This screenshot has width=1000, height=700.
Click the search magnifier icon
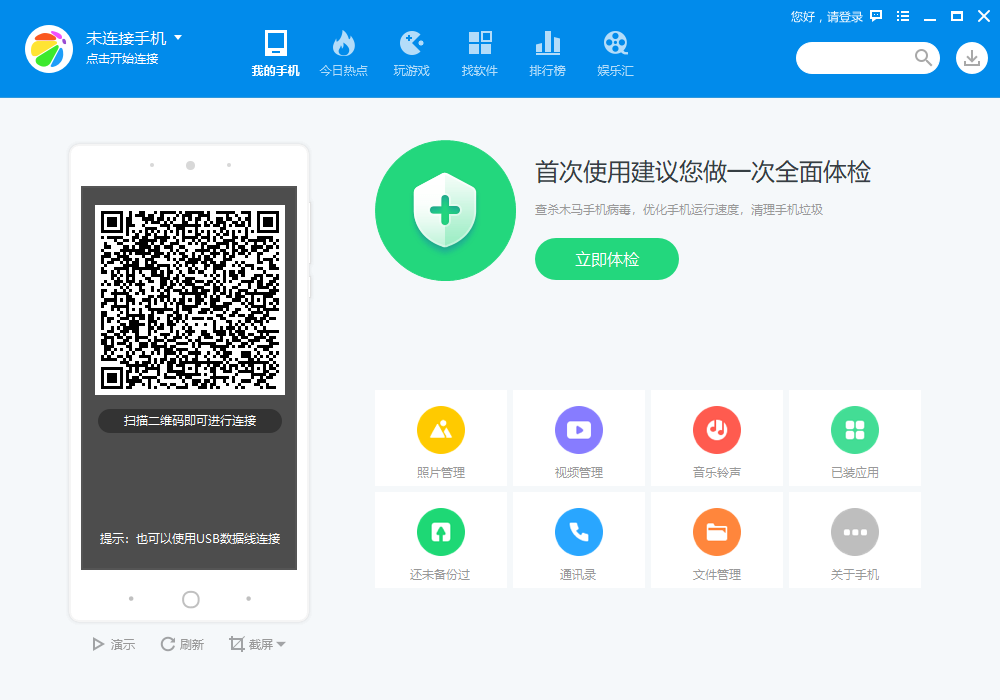(x=923, y=58)
